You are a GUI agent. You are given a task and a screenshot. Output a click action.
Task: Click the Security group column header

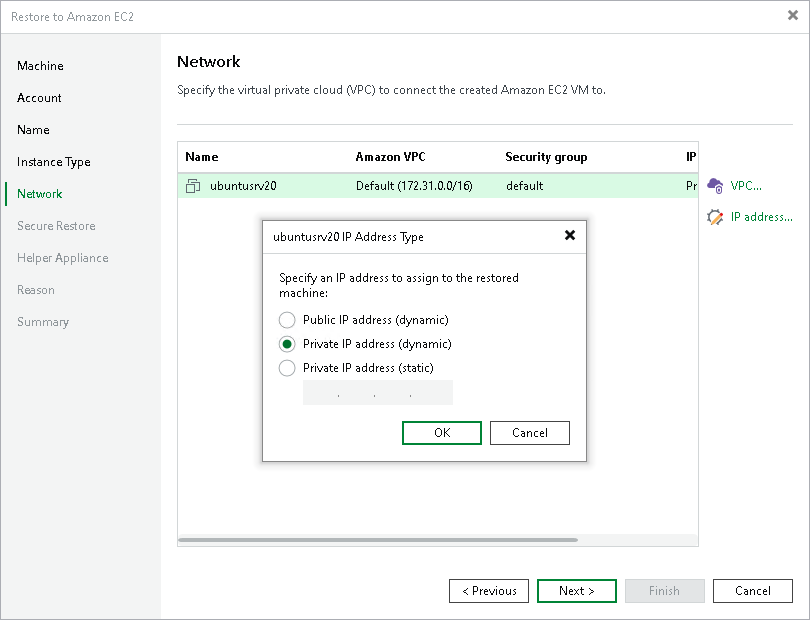coord(546,157)
